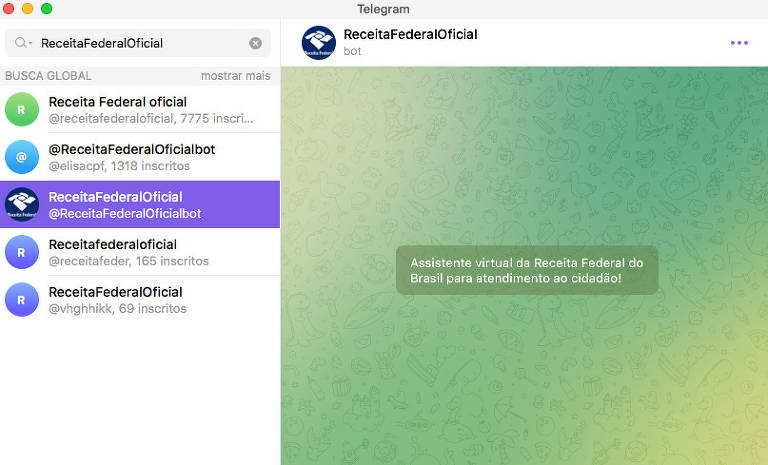Open the green R avatar of Receita Federal oficial
This screenshot has width=768, height=465.
pos(22,109)
